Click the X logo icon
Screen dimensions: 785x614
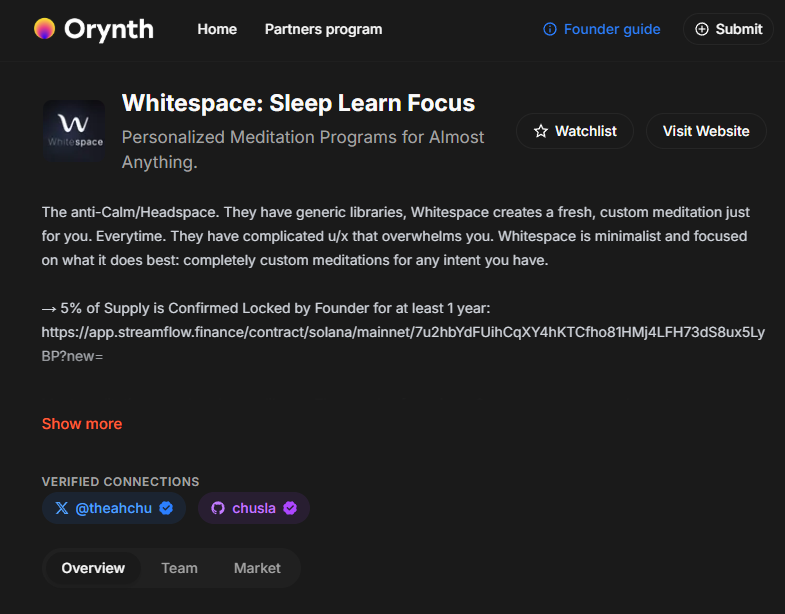(62, 508)
